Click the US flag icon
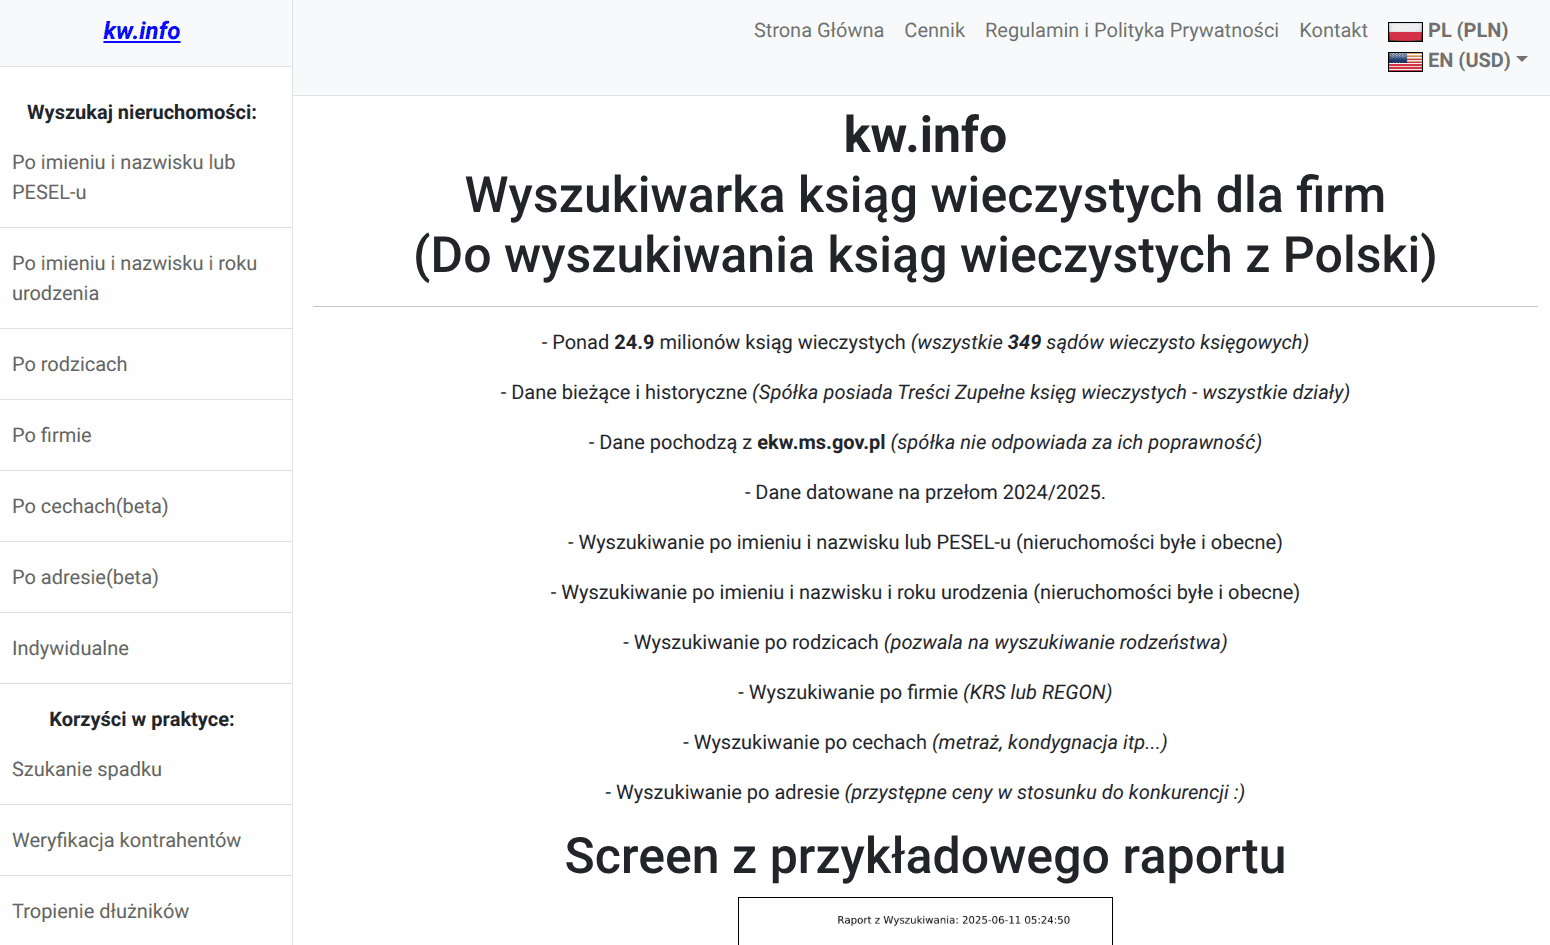The width and height of the screenshot is (1550, 945). (1405, 62)
